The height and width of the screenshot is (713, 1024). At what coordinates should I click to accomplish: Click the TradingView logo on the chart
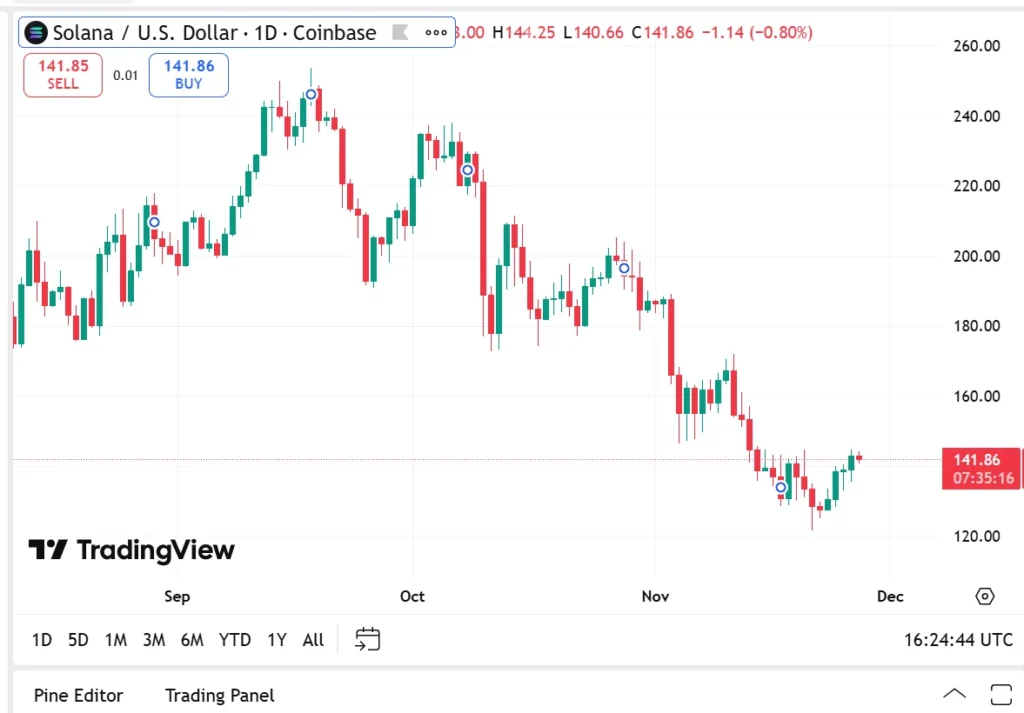pyautogui.click(x=131, y=550)
